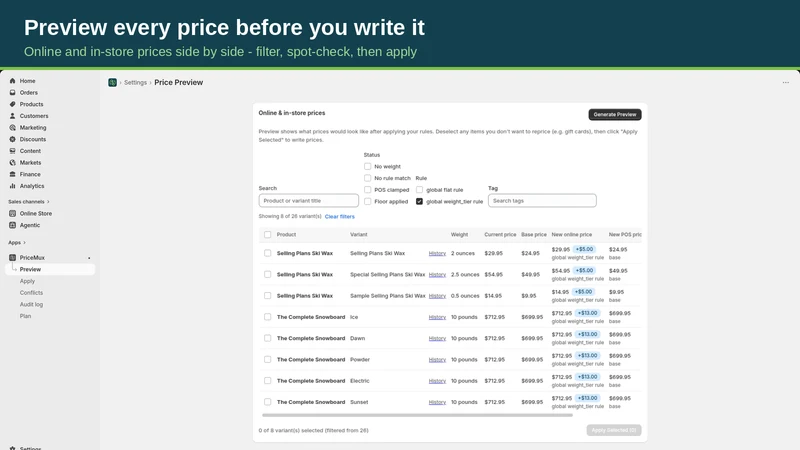Click the Markets globe icon
The image size is (800, 450).
[13, 163]
